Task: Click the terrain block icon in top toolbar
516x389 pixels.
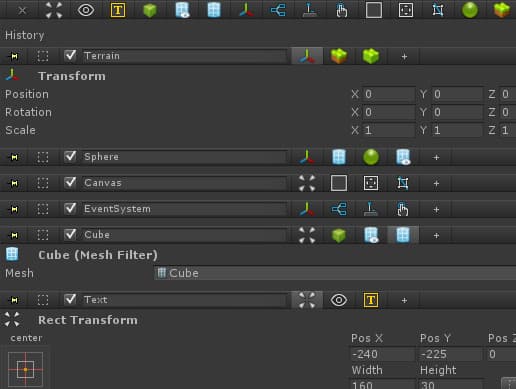Action: point(502,10)
